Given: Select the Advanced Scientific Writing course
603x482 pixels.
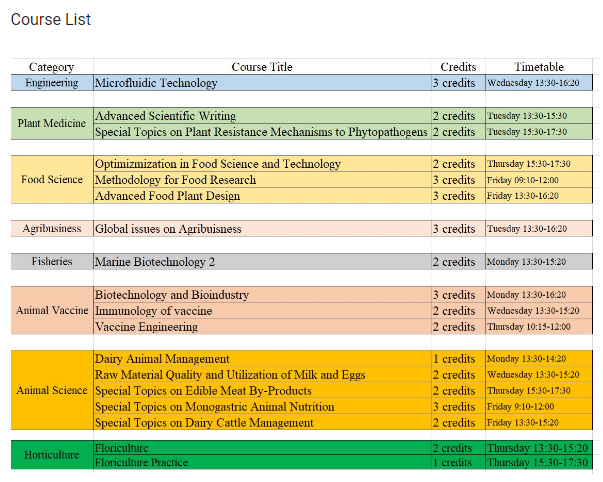Looking at the screenshot, I should pos(166,116).
